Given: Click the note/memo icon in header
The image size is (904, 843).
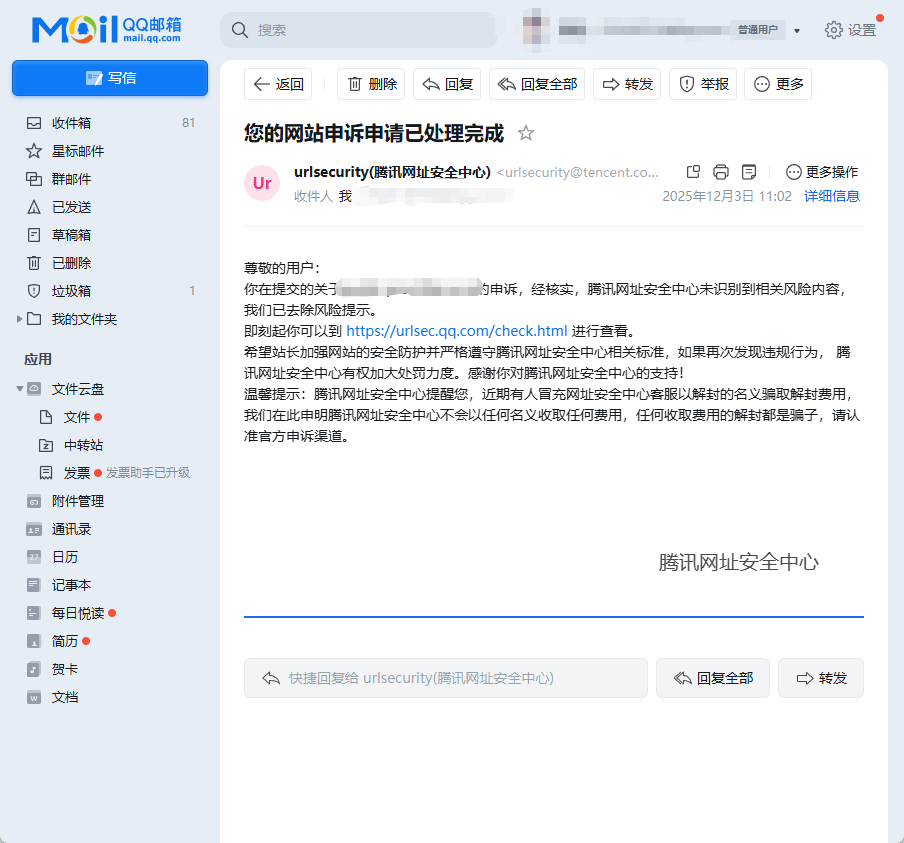Looking at the screenshot, I should coord(748,172).
